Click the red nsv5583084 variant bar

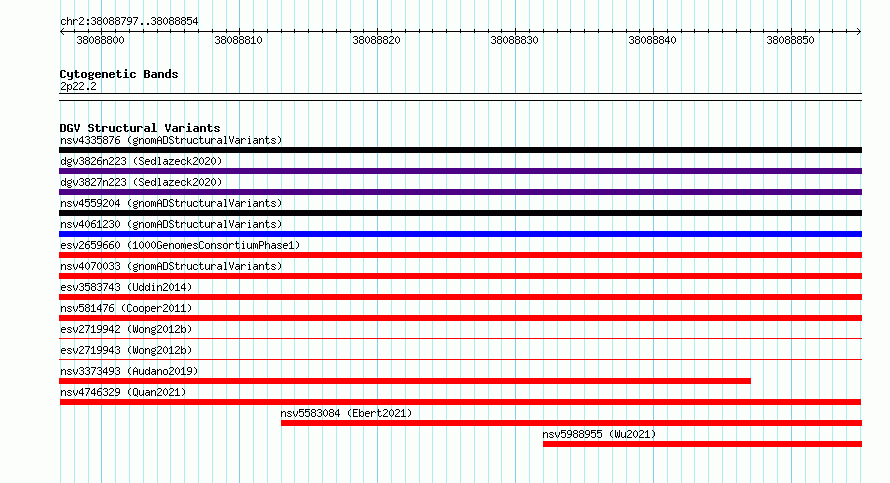572,423
